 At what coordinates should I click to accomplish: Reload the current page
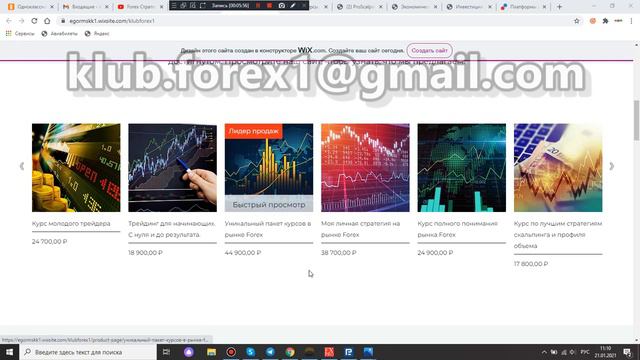coord(34,21)
